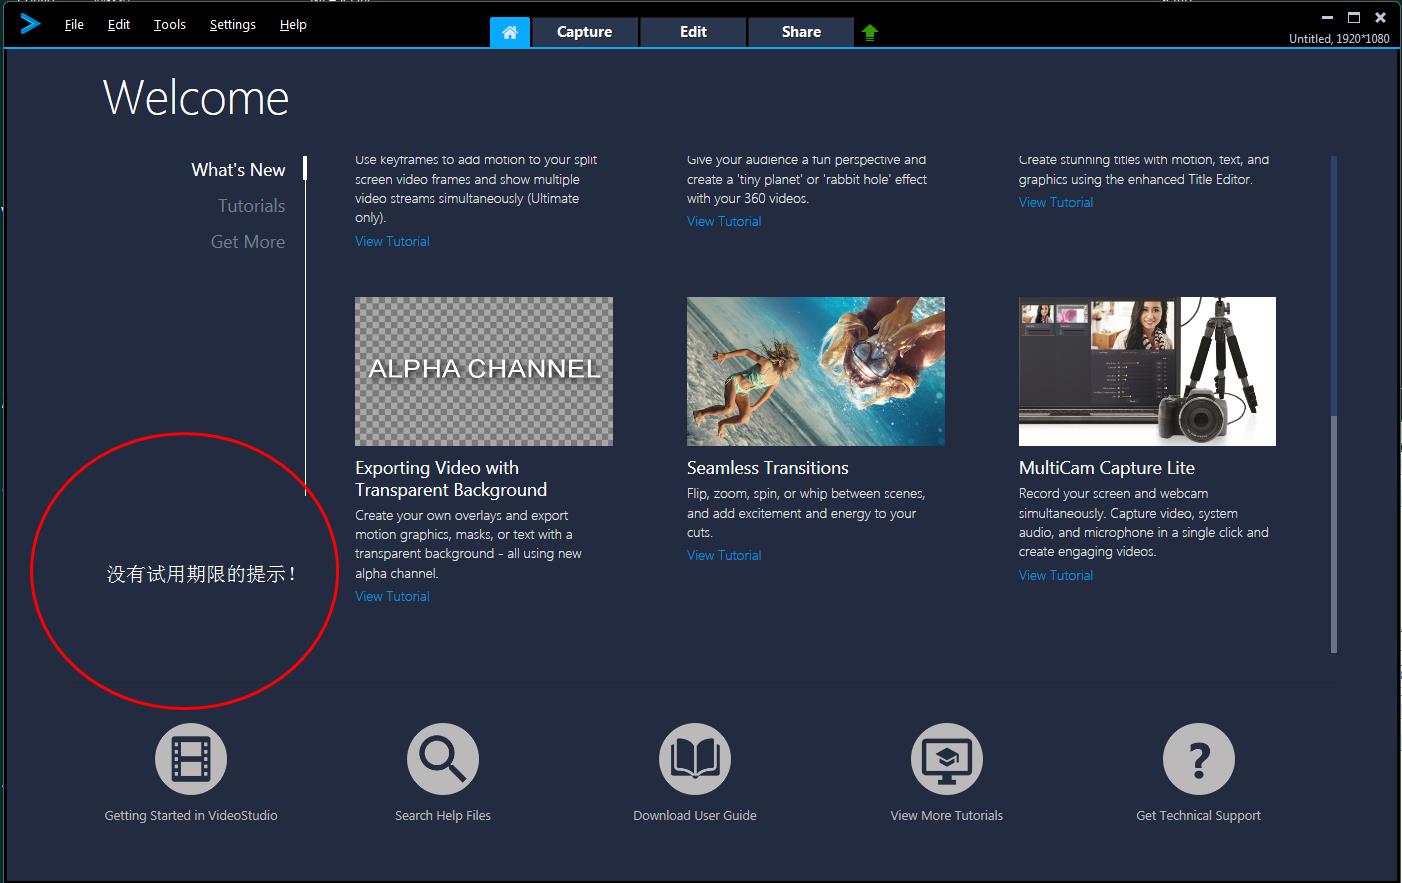Click the Search Help Files label

click(x=443, y=816)
